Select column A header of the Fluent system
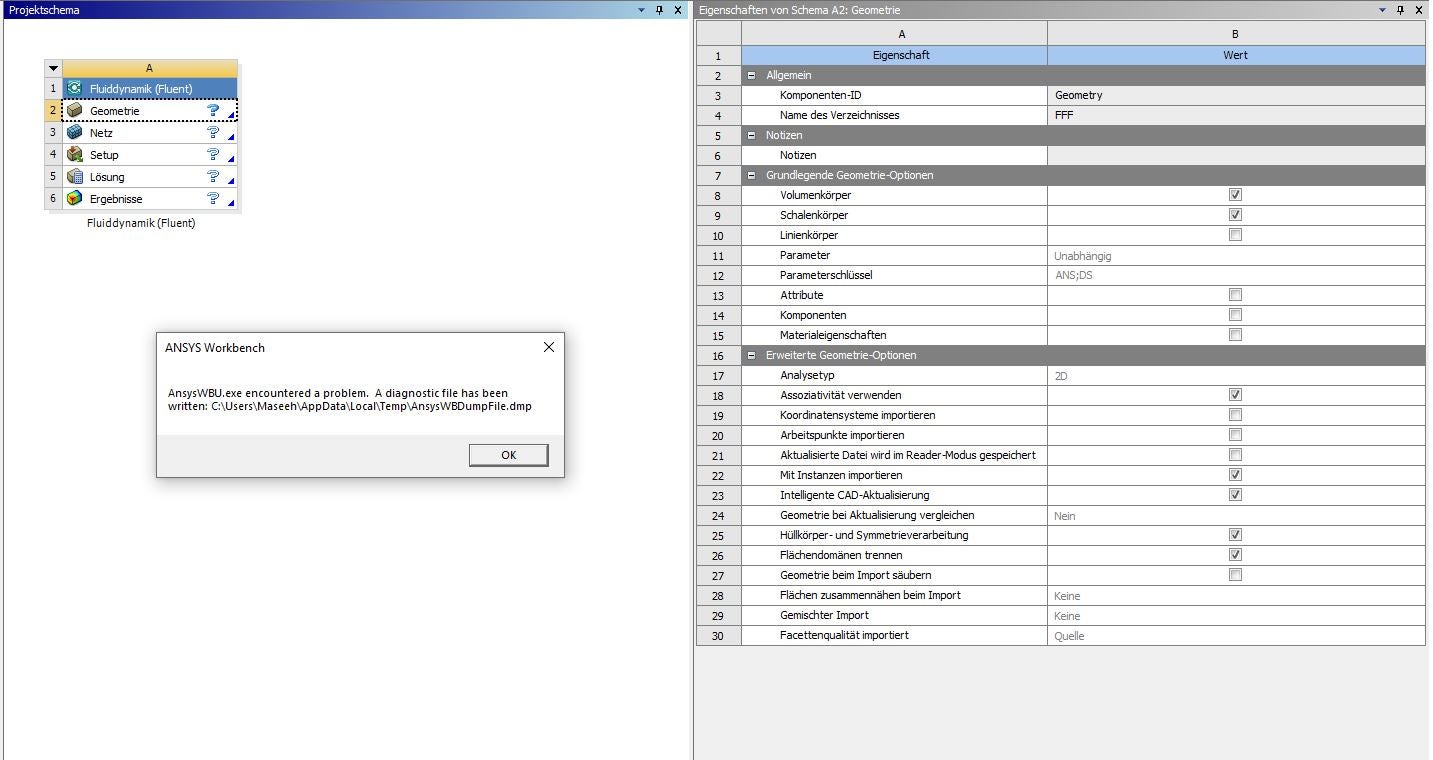The image size is (1433, 760). tap(150, 69)
